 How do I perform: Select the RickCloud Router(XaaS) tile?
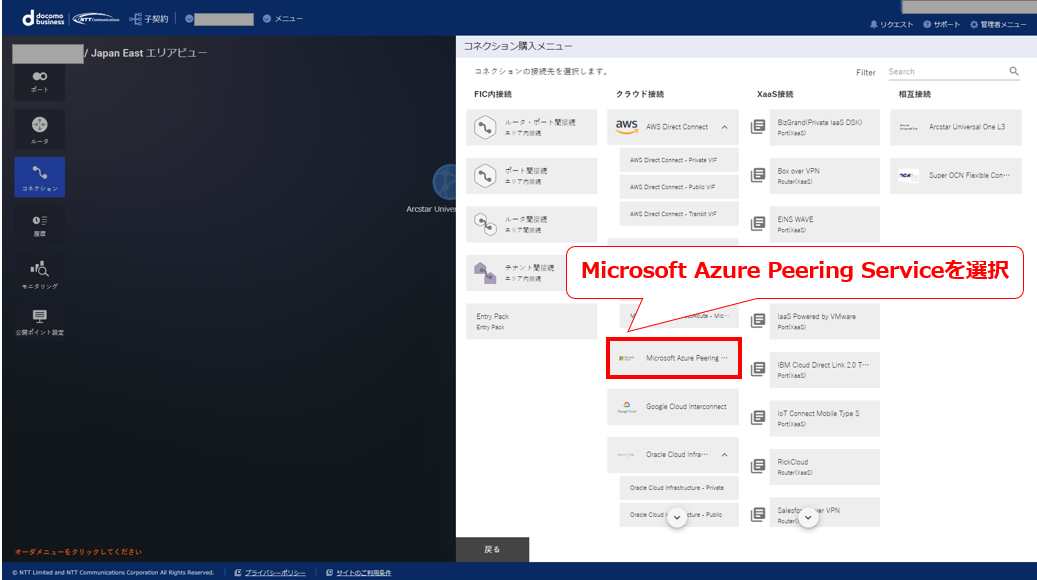[825, 467]
